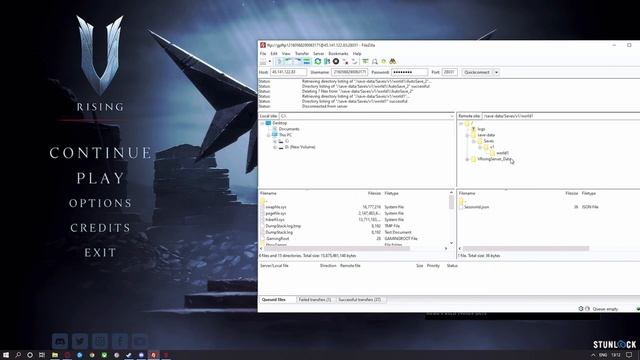This screenshot has height=360, width=640.
Task: Expand the VRisingServer_Data remote folder
Action: [467, 159]
